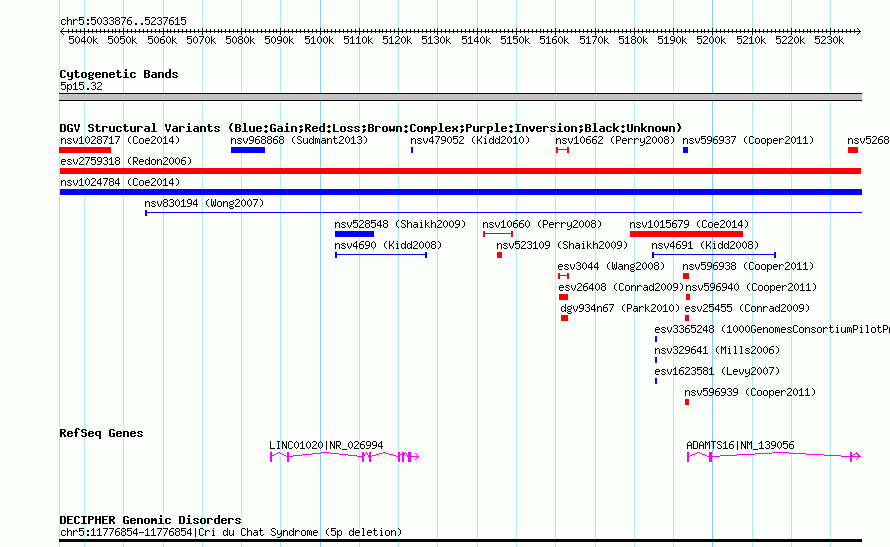Open the nsv1028717 (Coe2014) label
890x547 pixels.
coord(120,140)
